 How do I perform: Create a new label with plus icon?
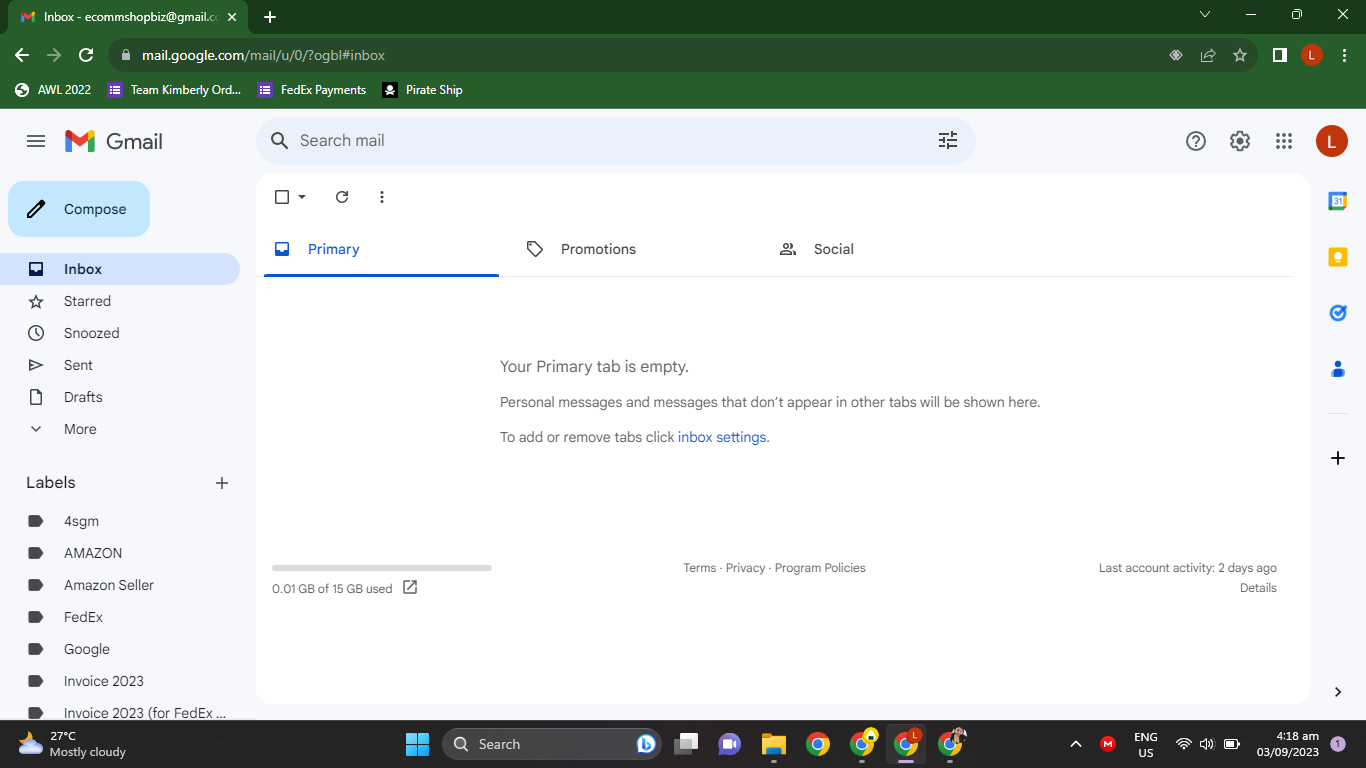[222, 483]
